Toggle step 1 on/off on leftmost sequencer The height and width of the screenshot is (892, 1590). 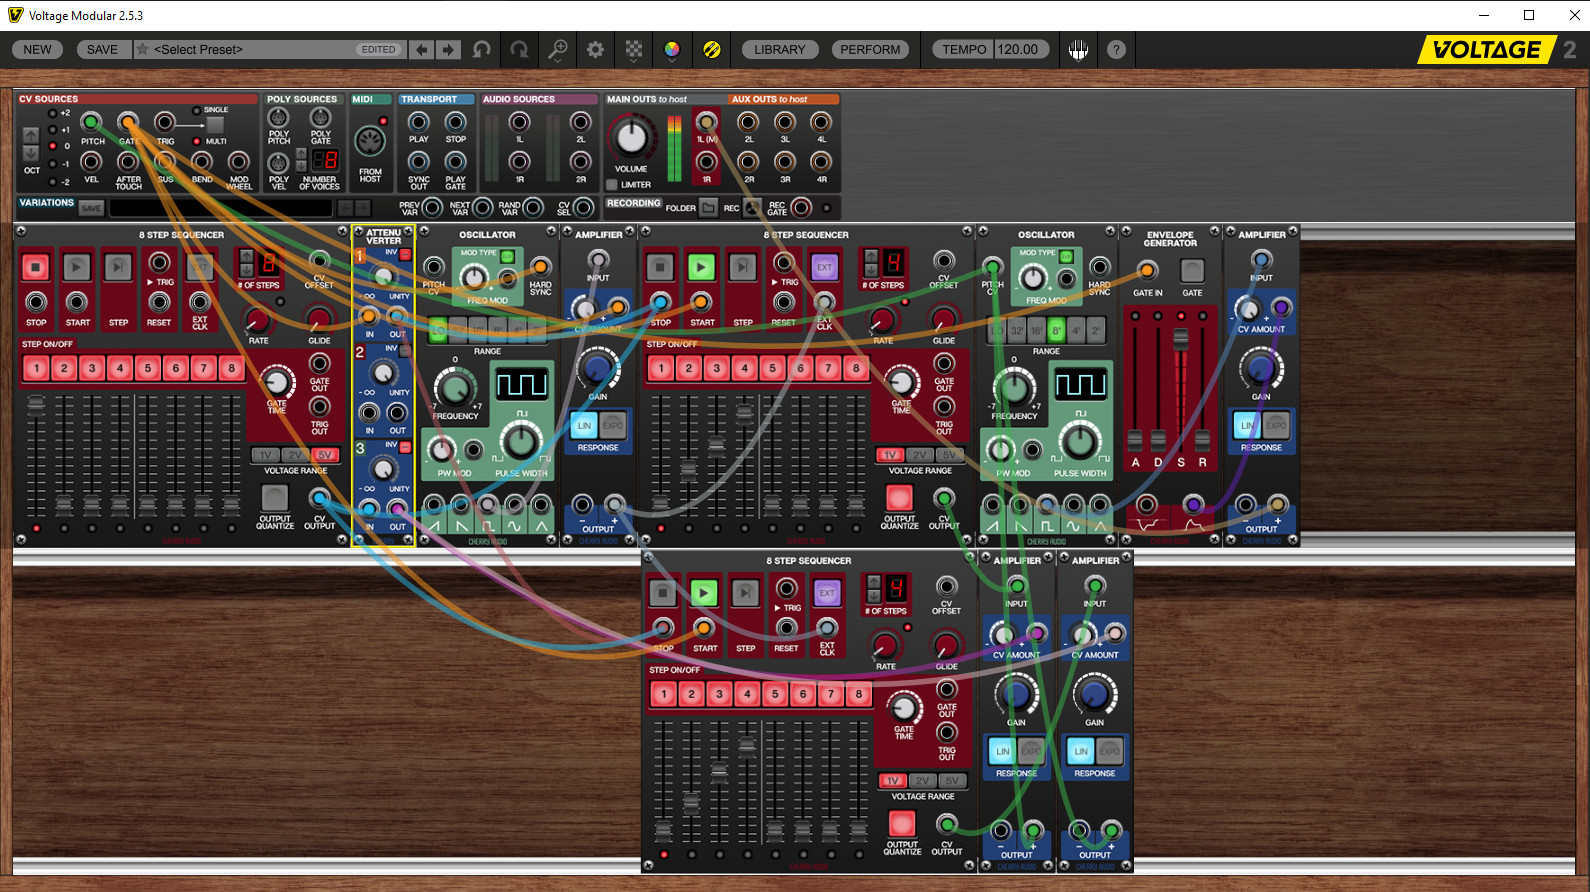click(x=37, y=368)
